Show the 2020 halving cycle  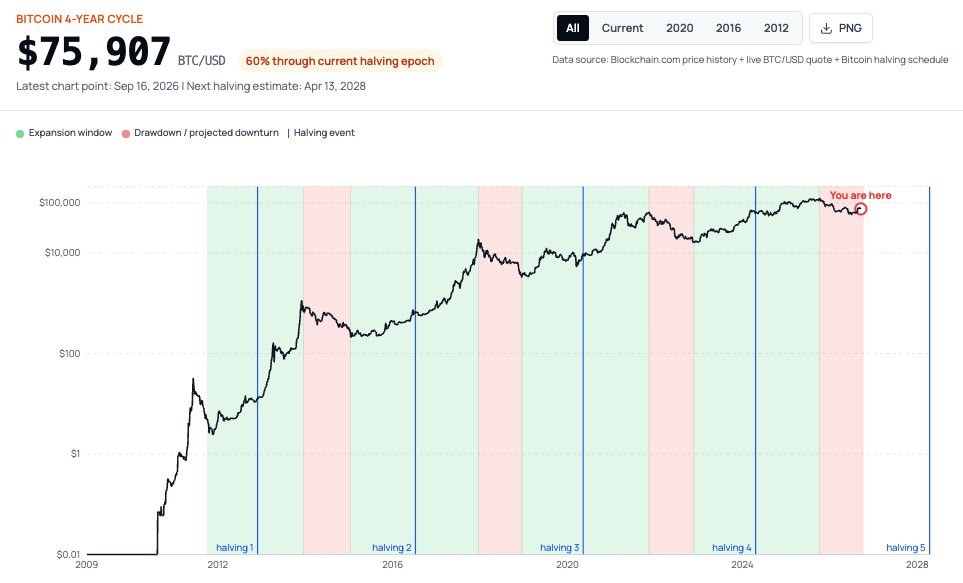pyautogui.click(x=679, y=28)
